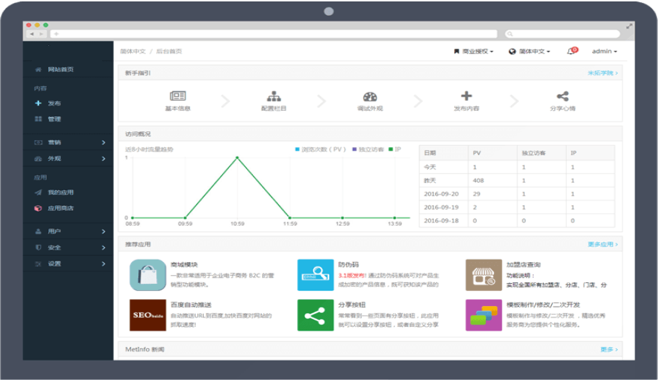
Task: Click browser back arrow button
Action: pos(32,34)
